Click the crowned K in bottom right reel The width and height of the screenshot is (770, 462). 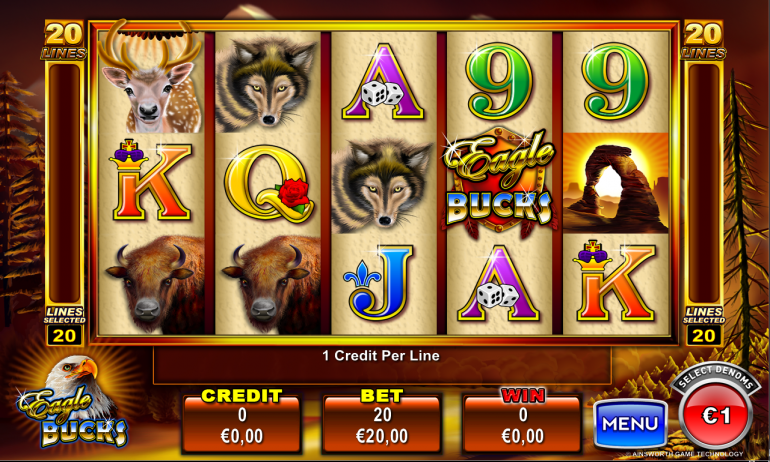[x=614, y=281]
